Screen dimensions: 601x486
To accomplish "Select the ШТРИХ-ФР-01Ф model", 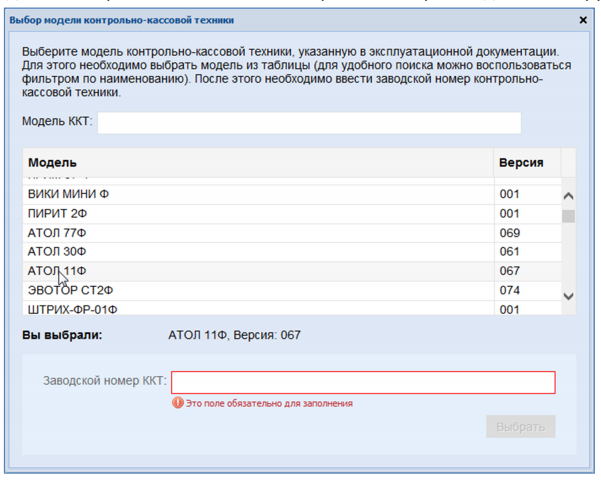I will tap(292, 308).
